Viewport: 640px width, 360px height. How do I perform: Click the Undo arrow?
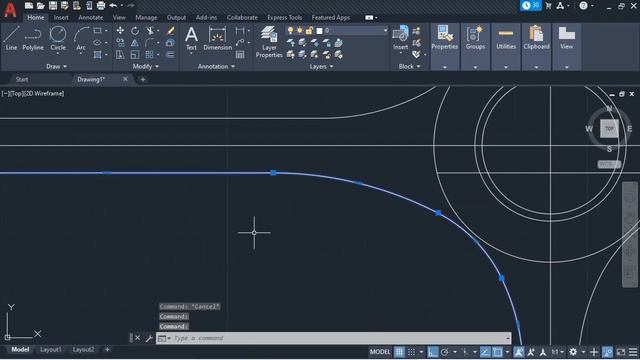tap(113, 6)
